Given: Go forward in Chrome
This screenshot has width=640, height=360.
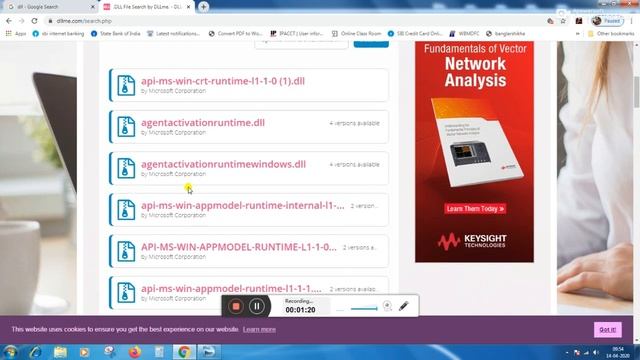Looking at the screenshot, I should 22,21.
